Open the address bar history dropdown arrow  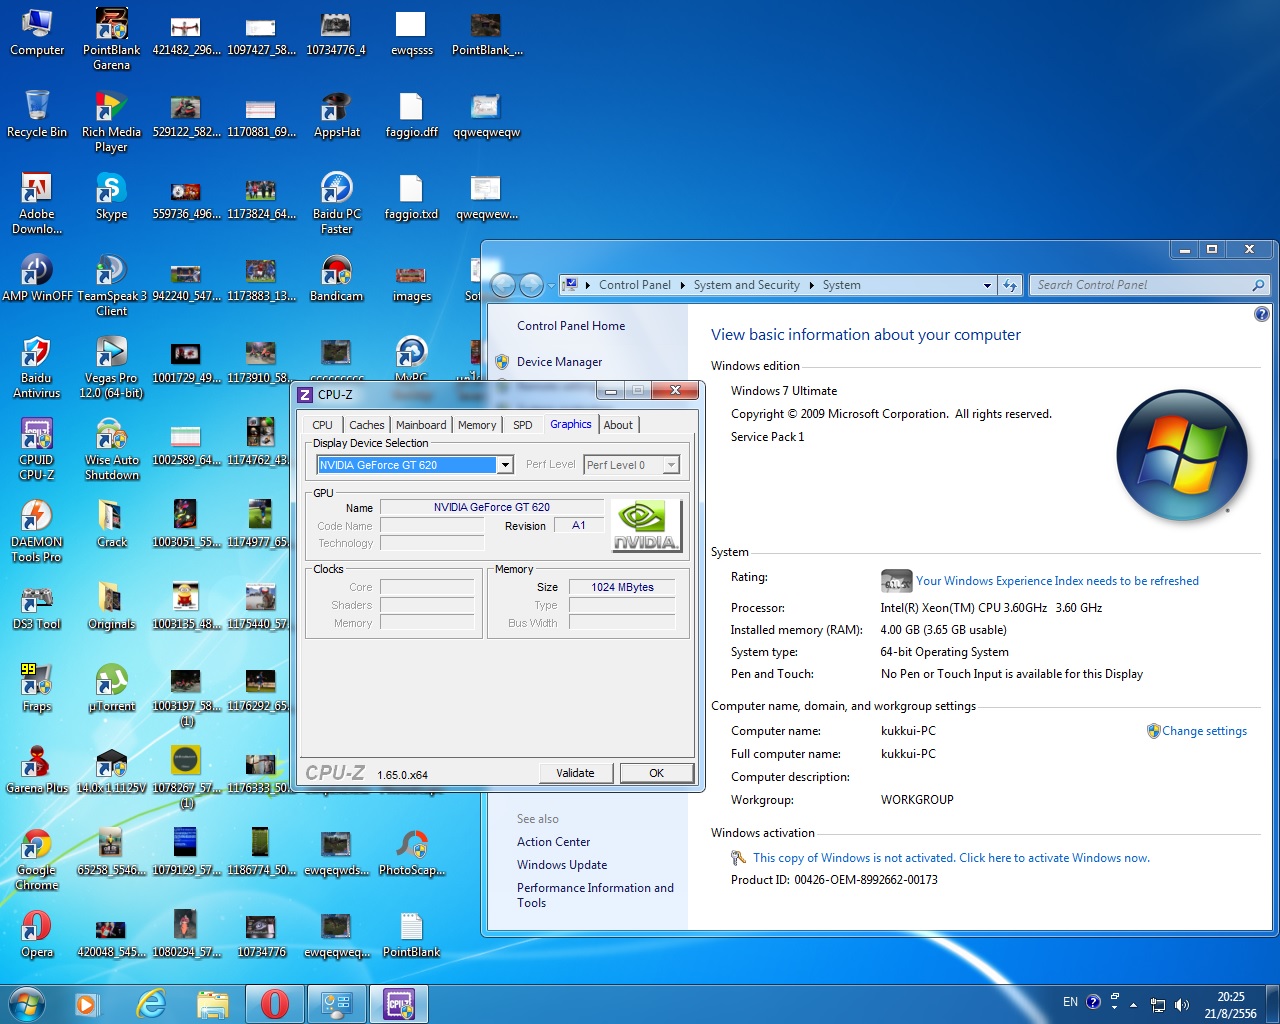coord(987,285)
